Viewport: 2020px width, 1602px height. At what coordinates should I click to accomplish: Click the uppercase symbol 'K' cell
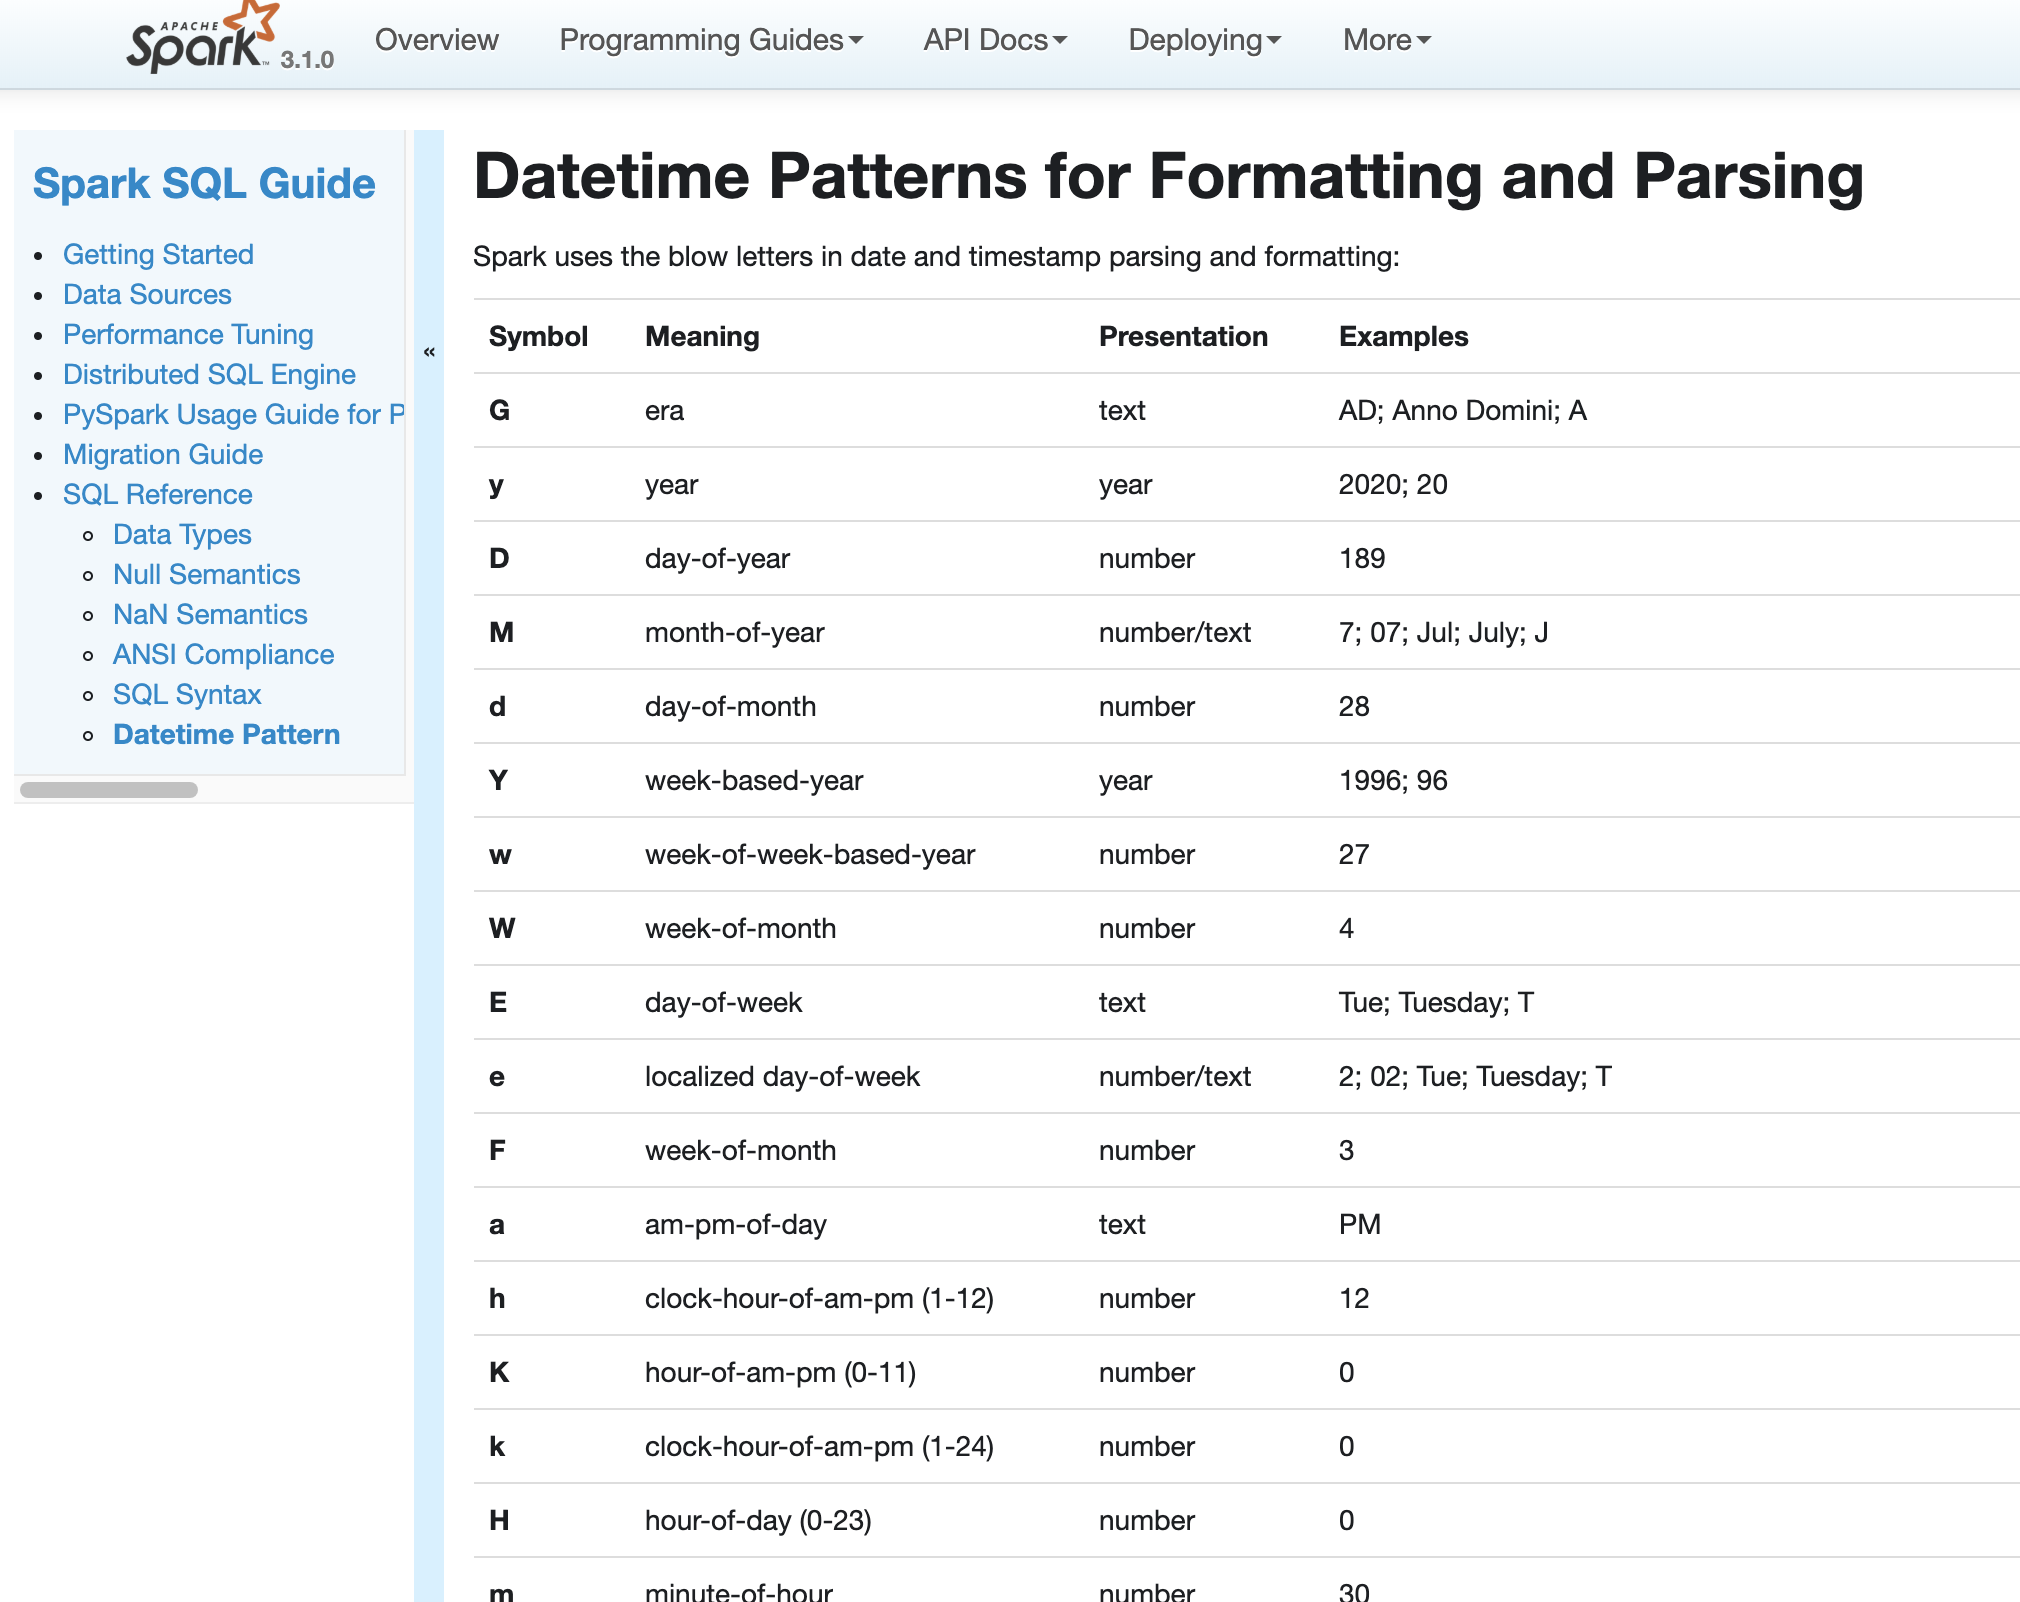[499, 1372]
